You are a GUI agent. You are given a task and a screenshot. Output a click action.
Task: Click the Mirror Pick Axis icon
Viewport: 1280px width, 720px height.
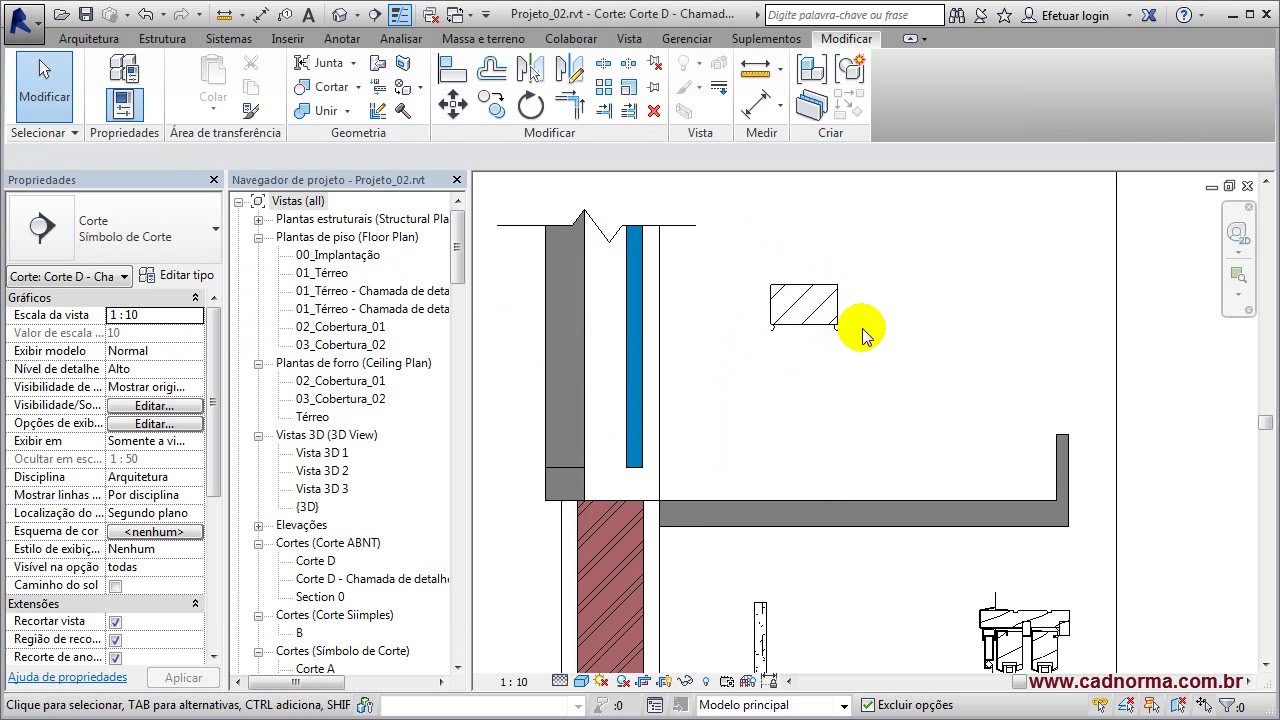pyautogui.click(x=530, y=69)
